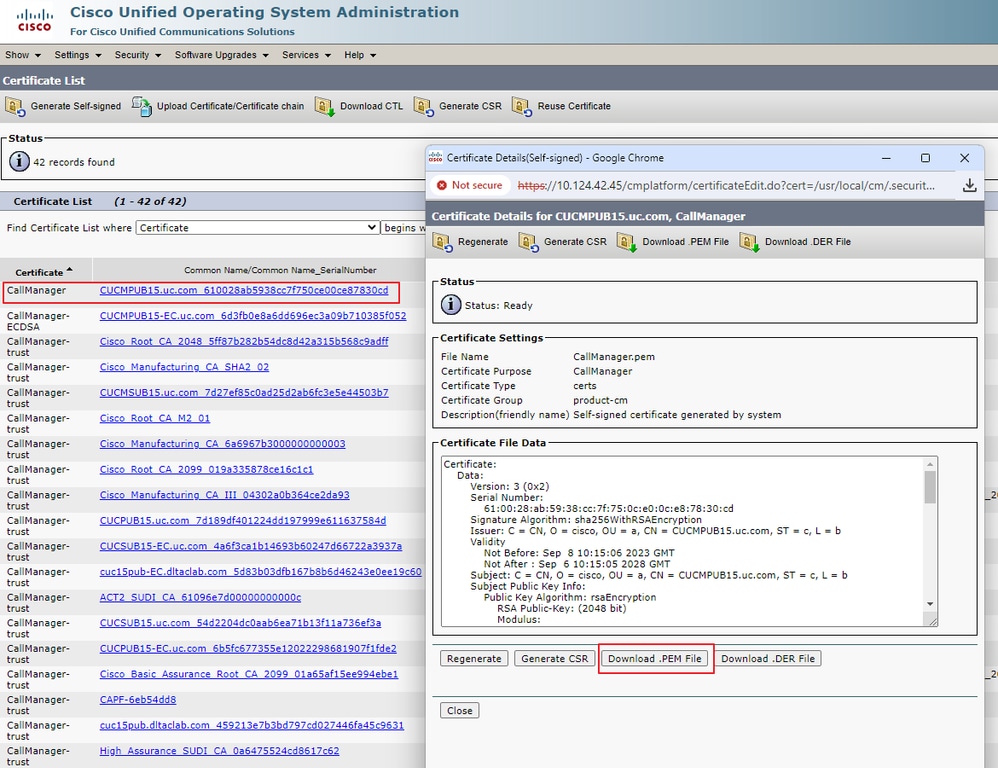Open Cisco_Manufacturing_CA_SHA2_02 link
This screenshot has width=998, height=768.
184,367
